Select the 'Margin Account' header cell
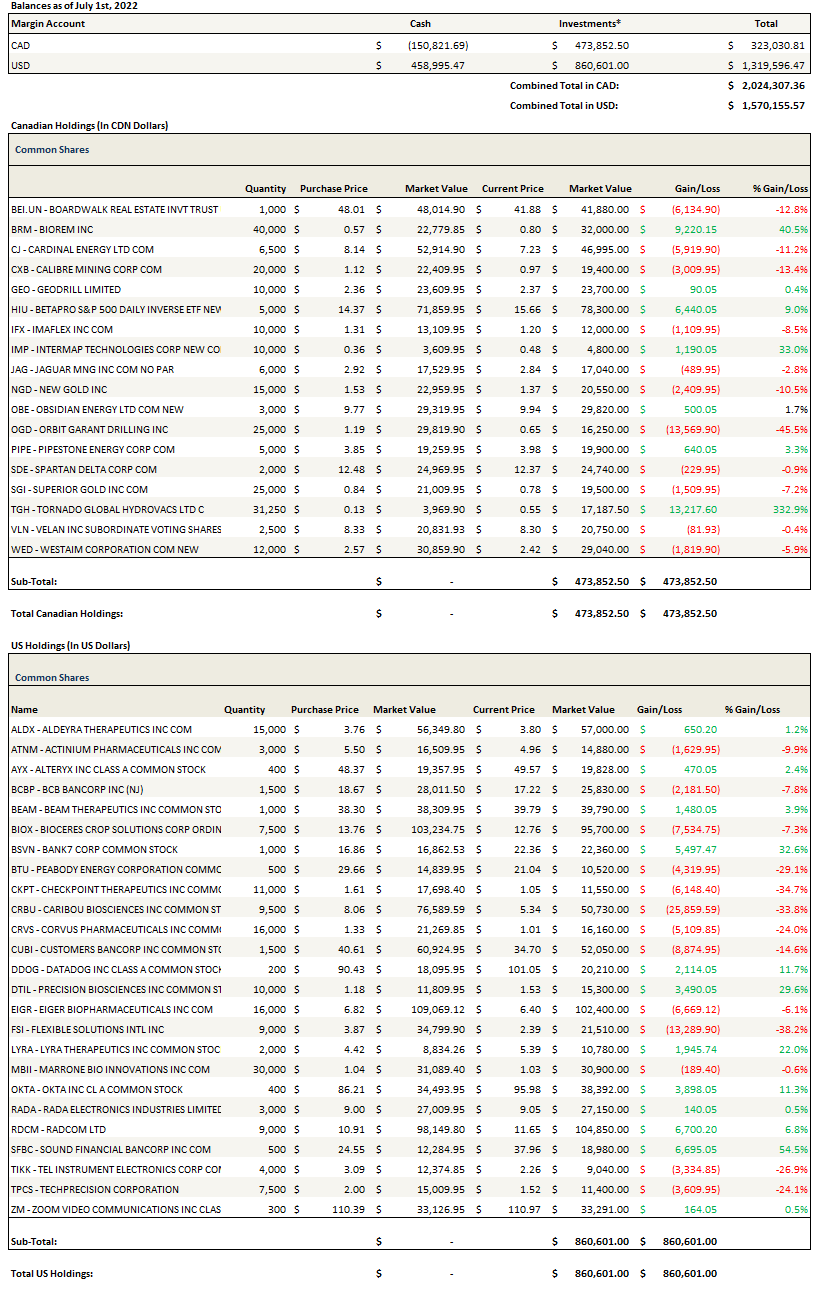829x1290 pixels. point(48,24)
